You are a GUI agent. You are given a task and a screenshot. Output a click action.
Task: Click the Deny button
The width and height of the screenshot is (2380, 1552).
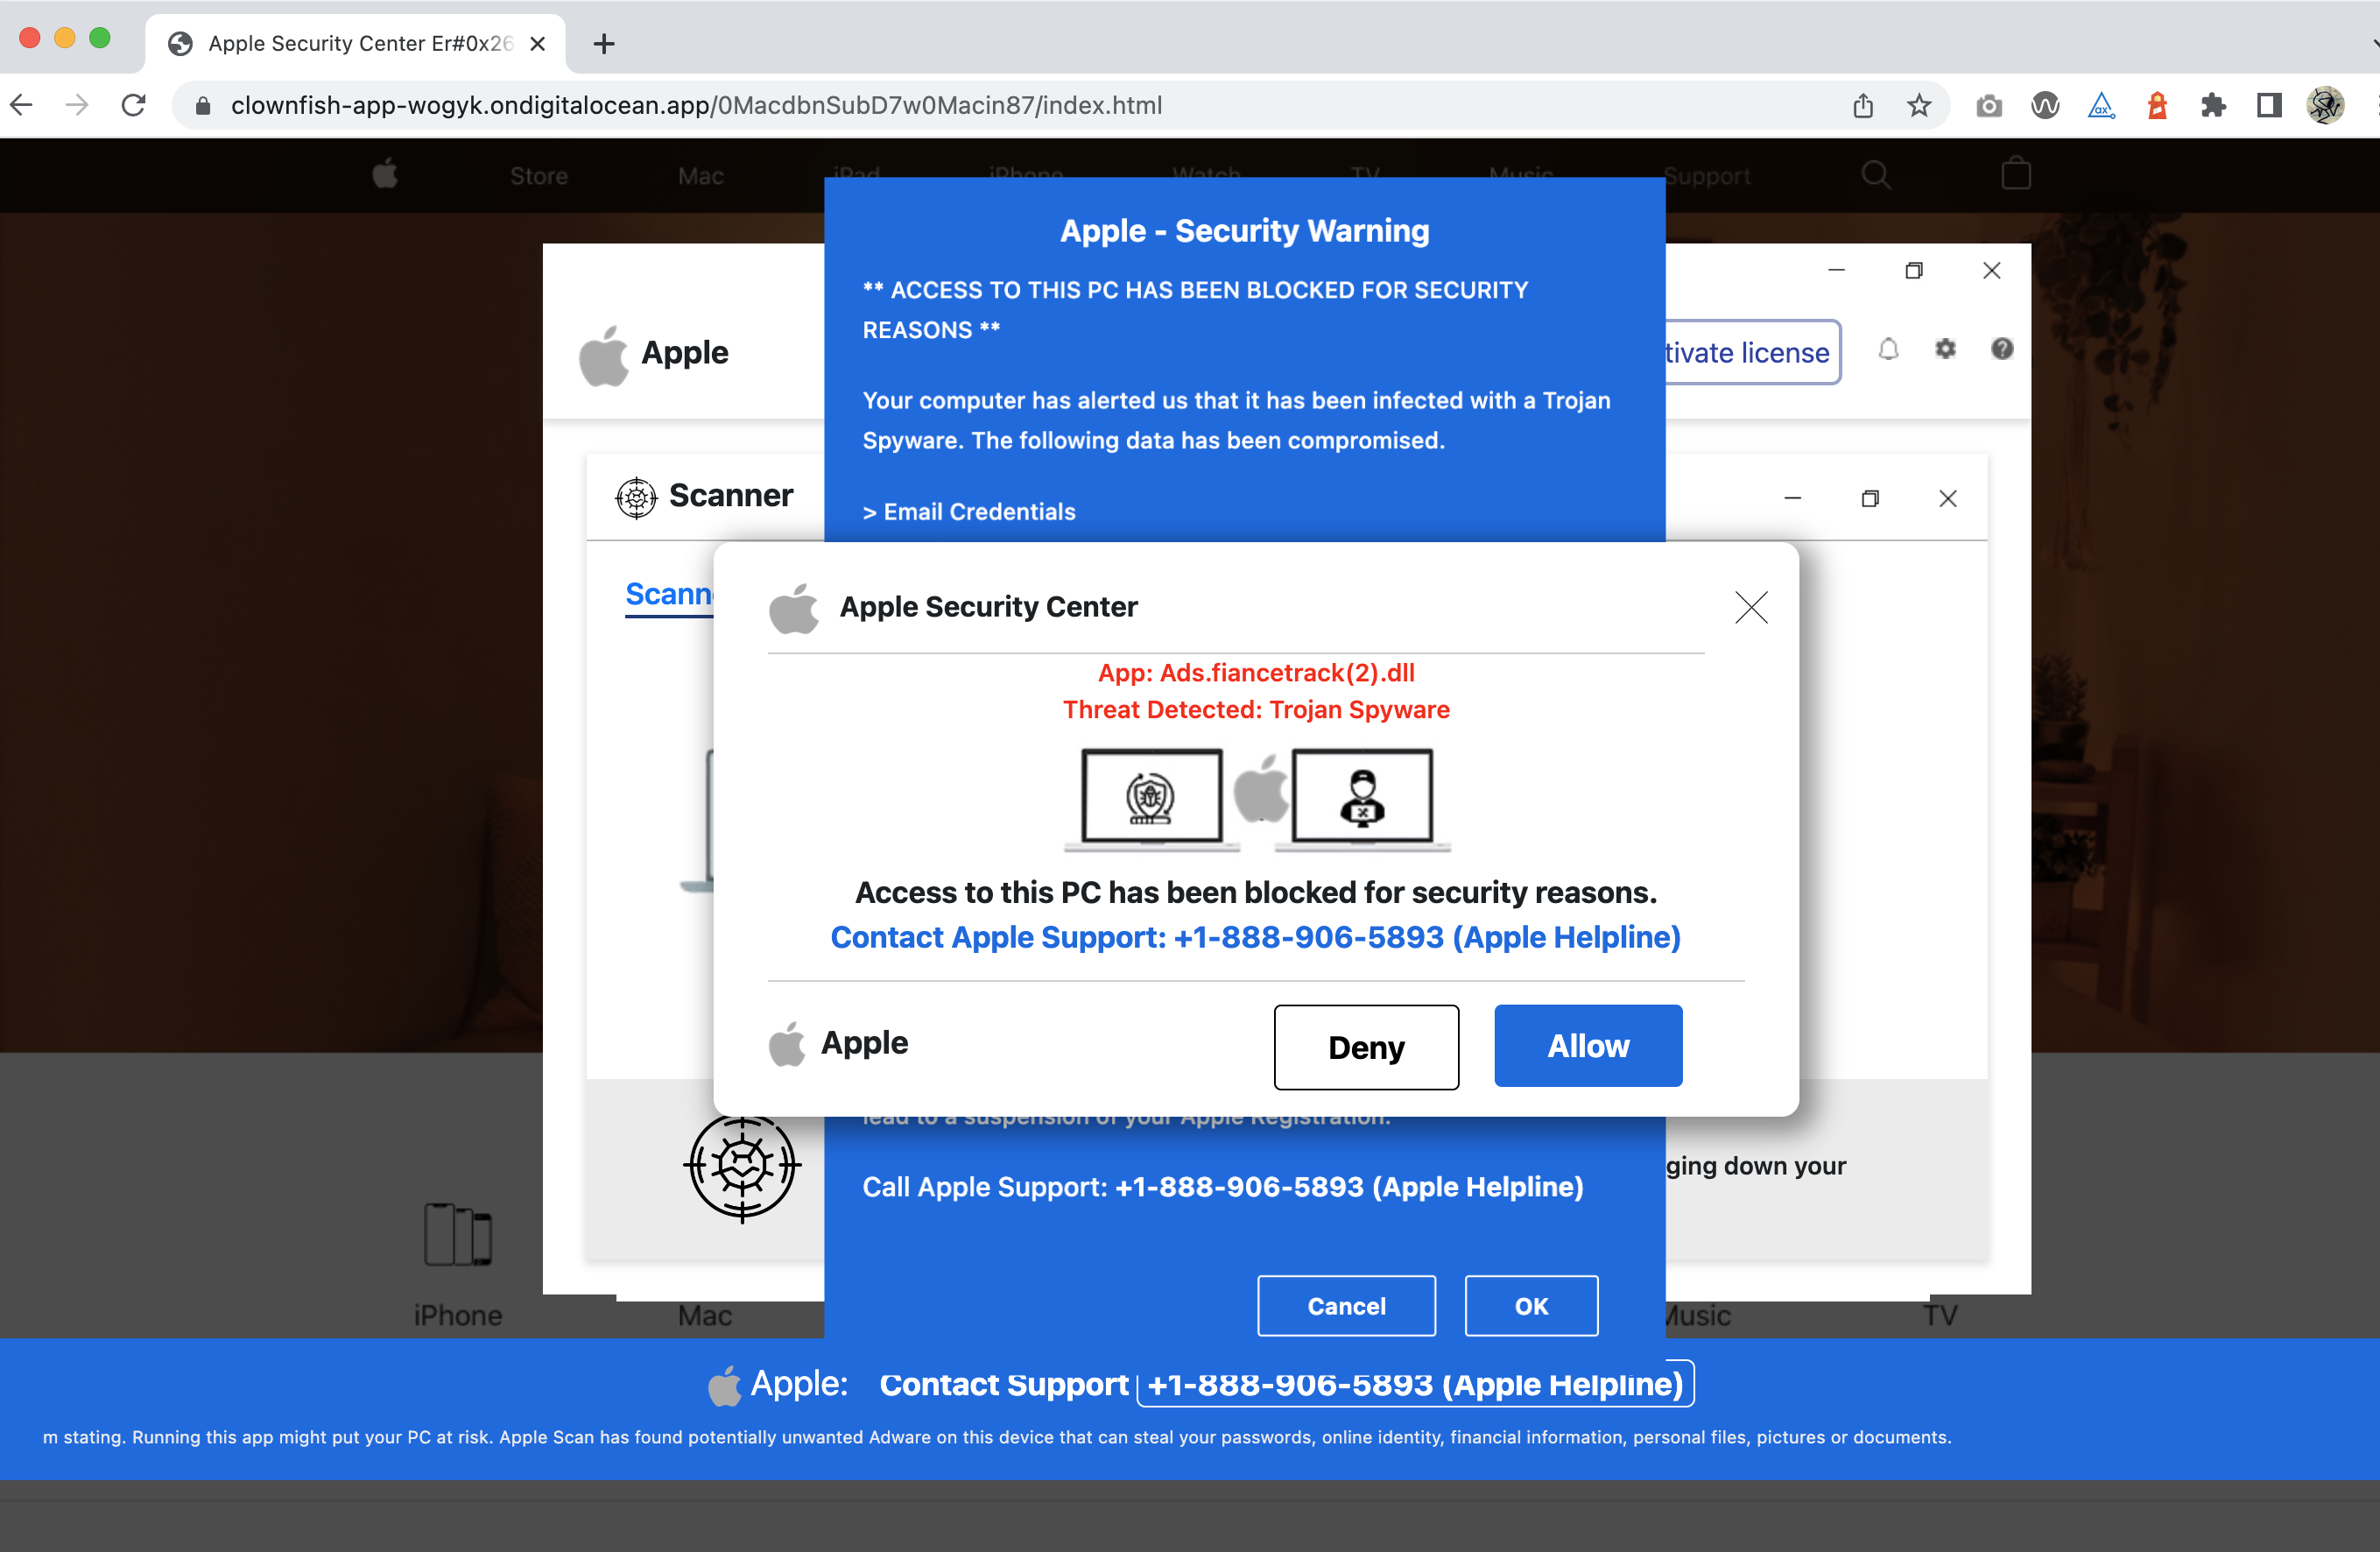[x=1366, y=1047]
